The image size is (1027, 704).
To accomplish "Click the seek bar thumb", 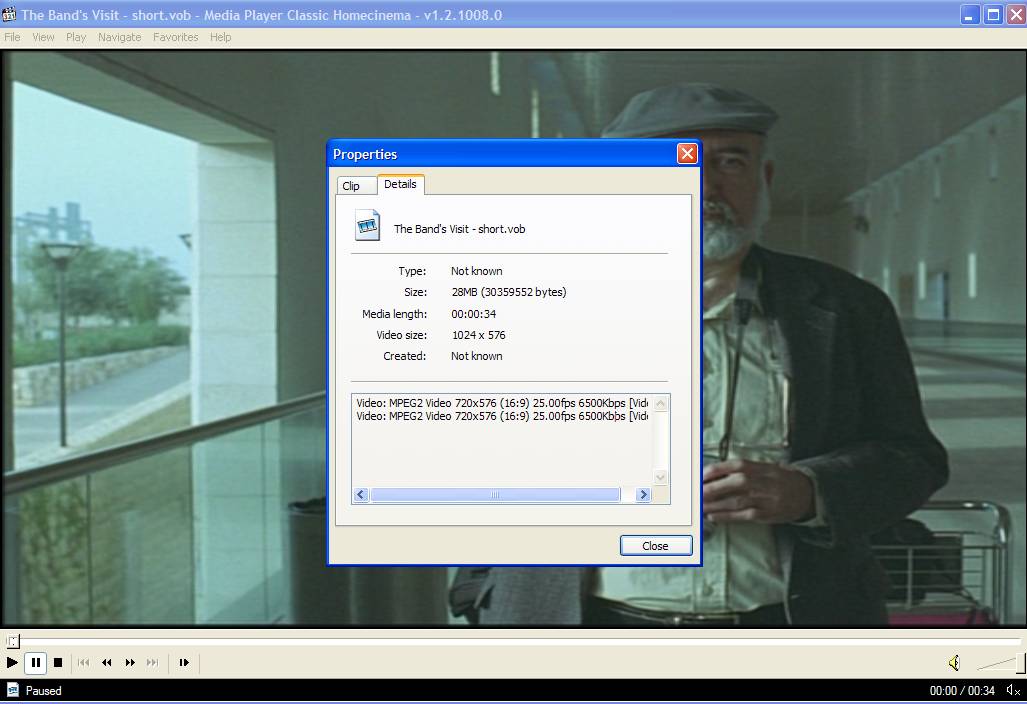I will (13, 640).
